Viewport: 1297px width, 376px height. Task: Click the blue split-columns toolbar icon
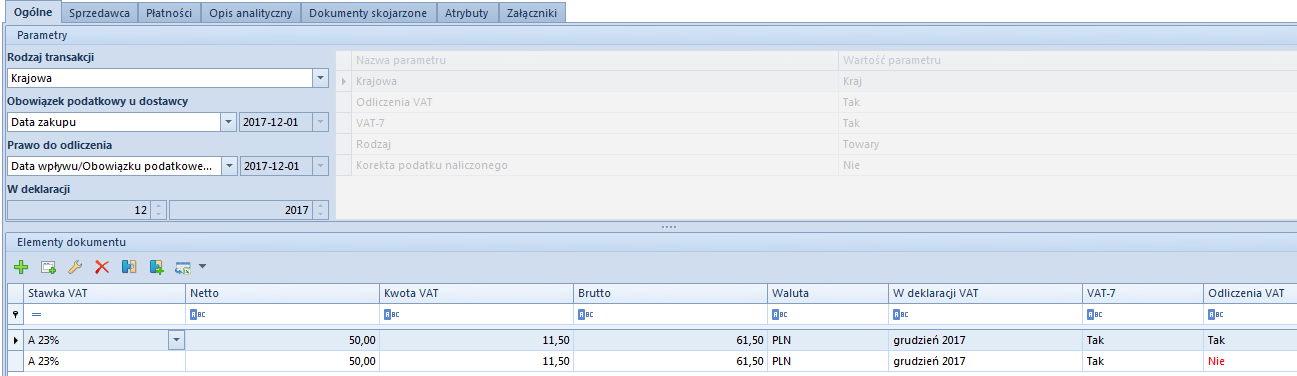(x=129, y=267)
